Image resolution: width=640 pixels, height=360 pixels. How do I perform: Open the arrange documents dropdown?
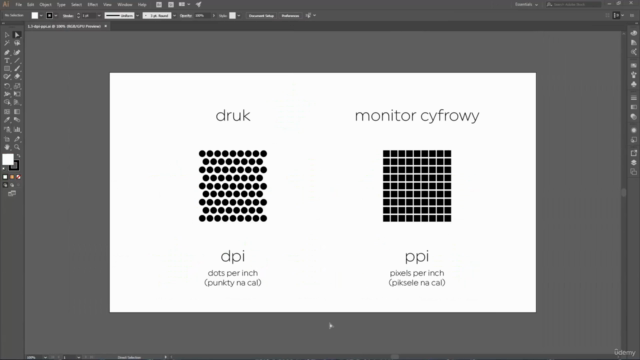[184, 4]
